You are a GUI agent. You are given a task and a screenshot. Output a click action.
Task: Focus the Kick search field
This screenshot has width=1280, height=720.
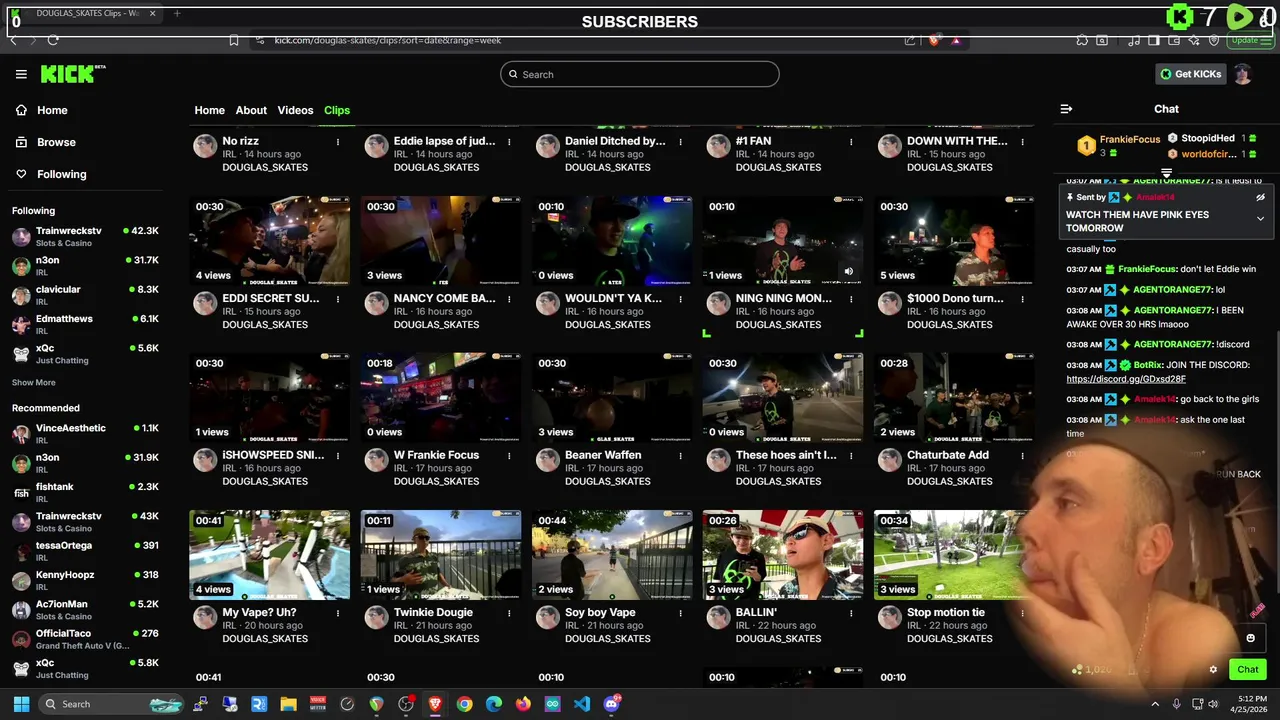click(640, 74)
